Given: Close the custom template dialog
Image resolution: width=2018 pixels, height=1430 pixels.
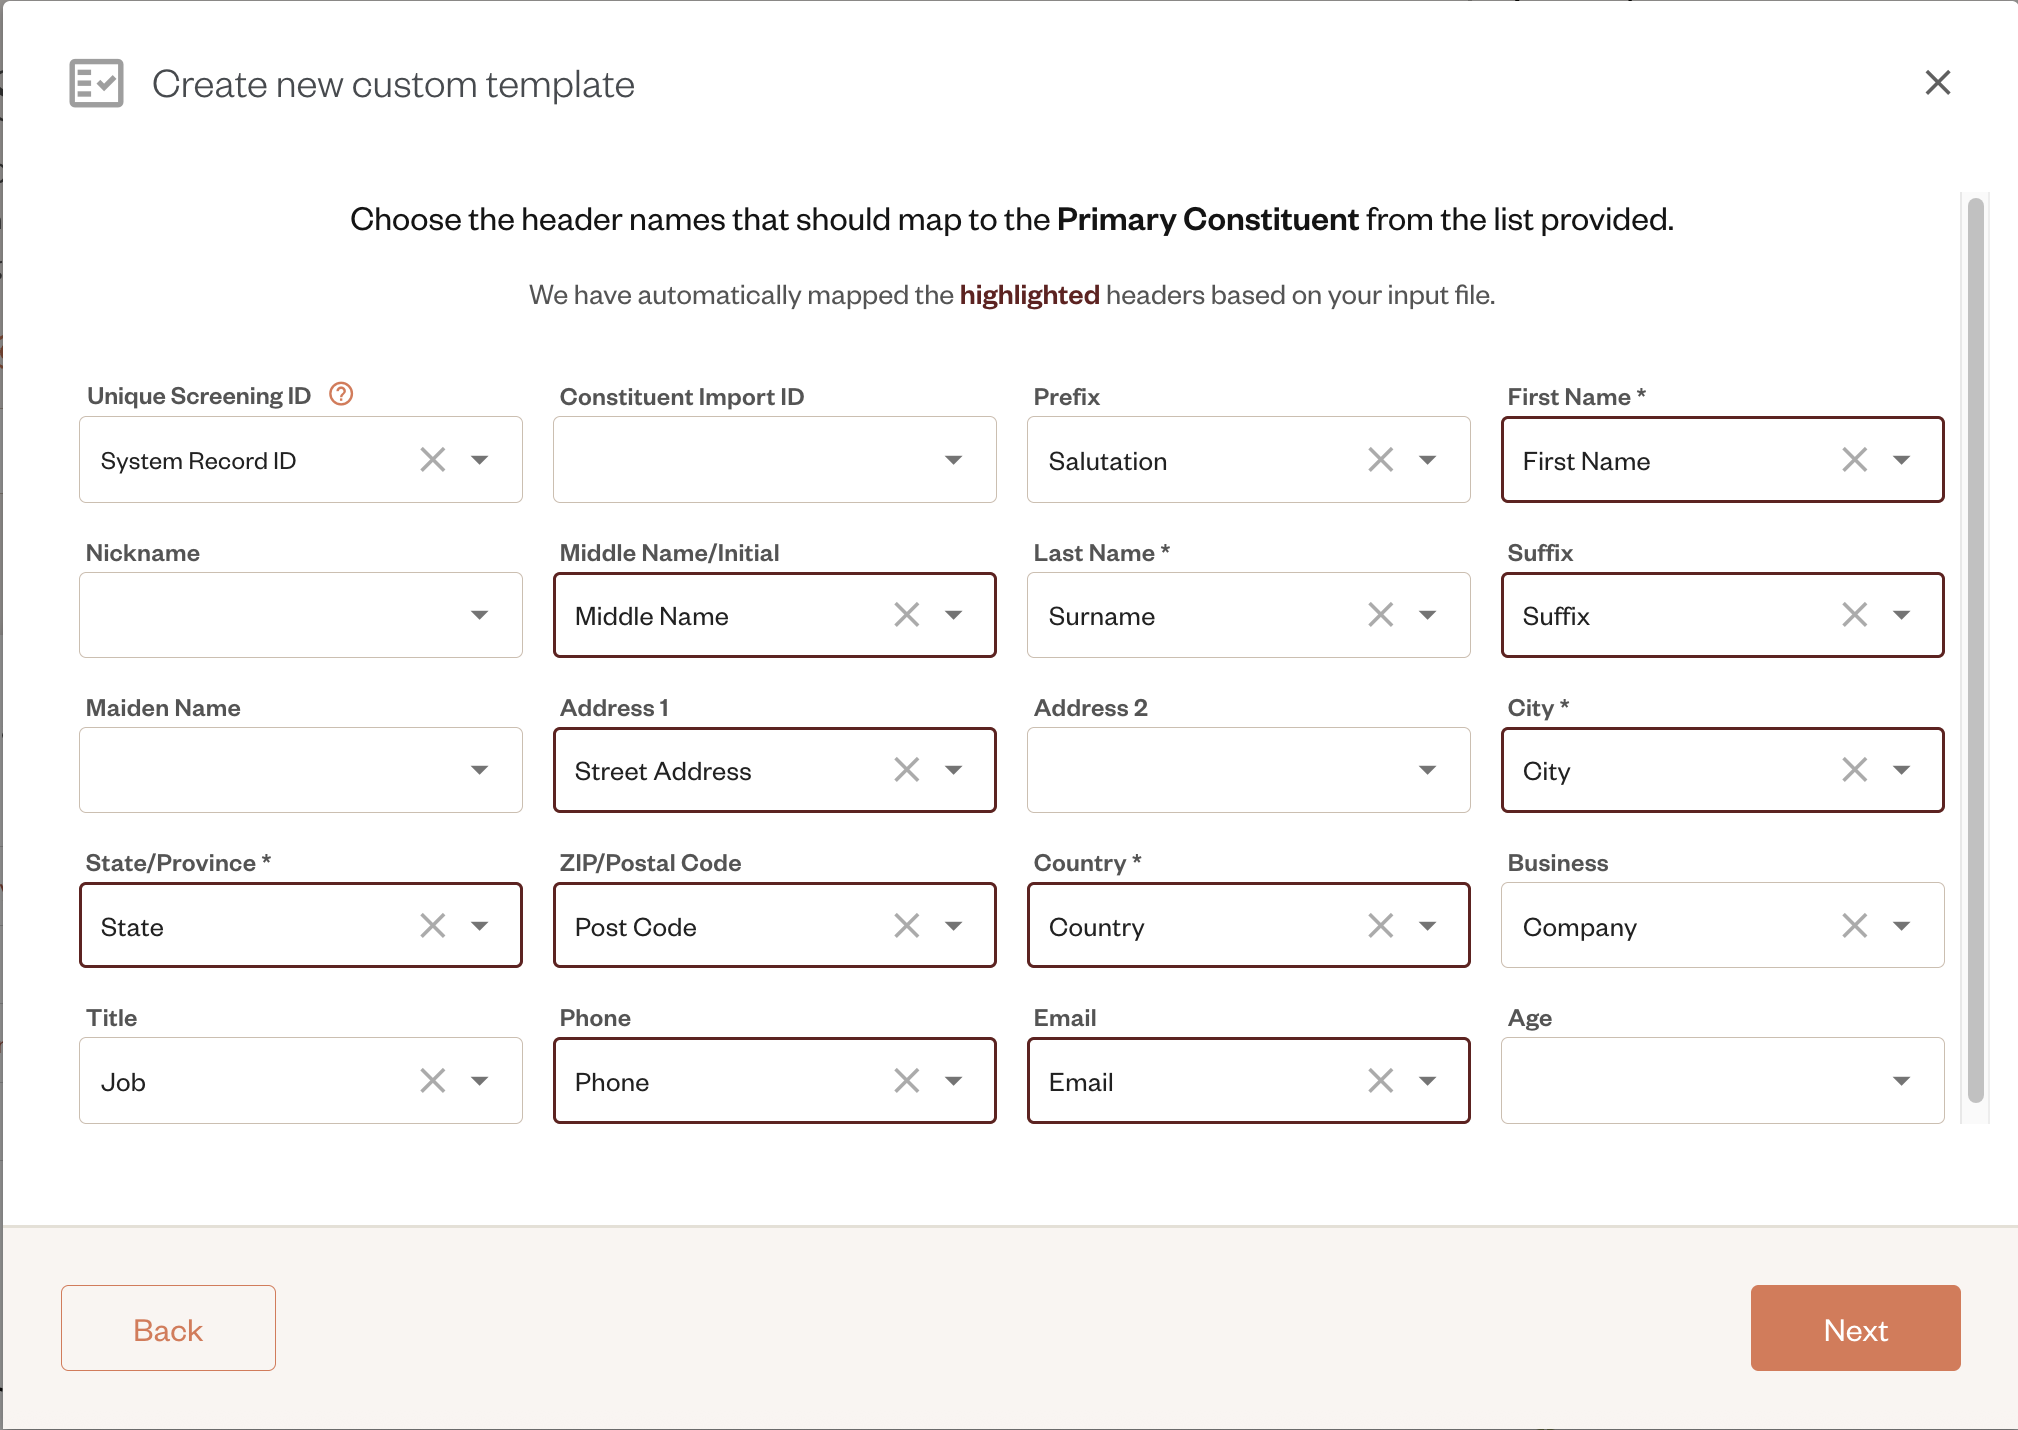Looking at the screenshot, I should tap(1938, 83).
